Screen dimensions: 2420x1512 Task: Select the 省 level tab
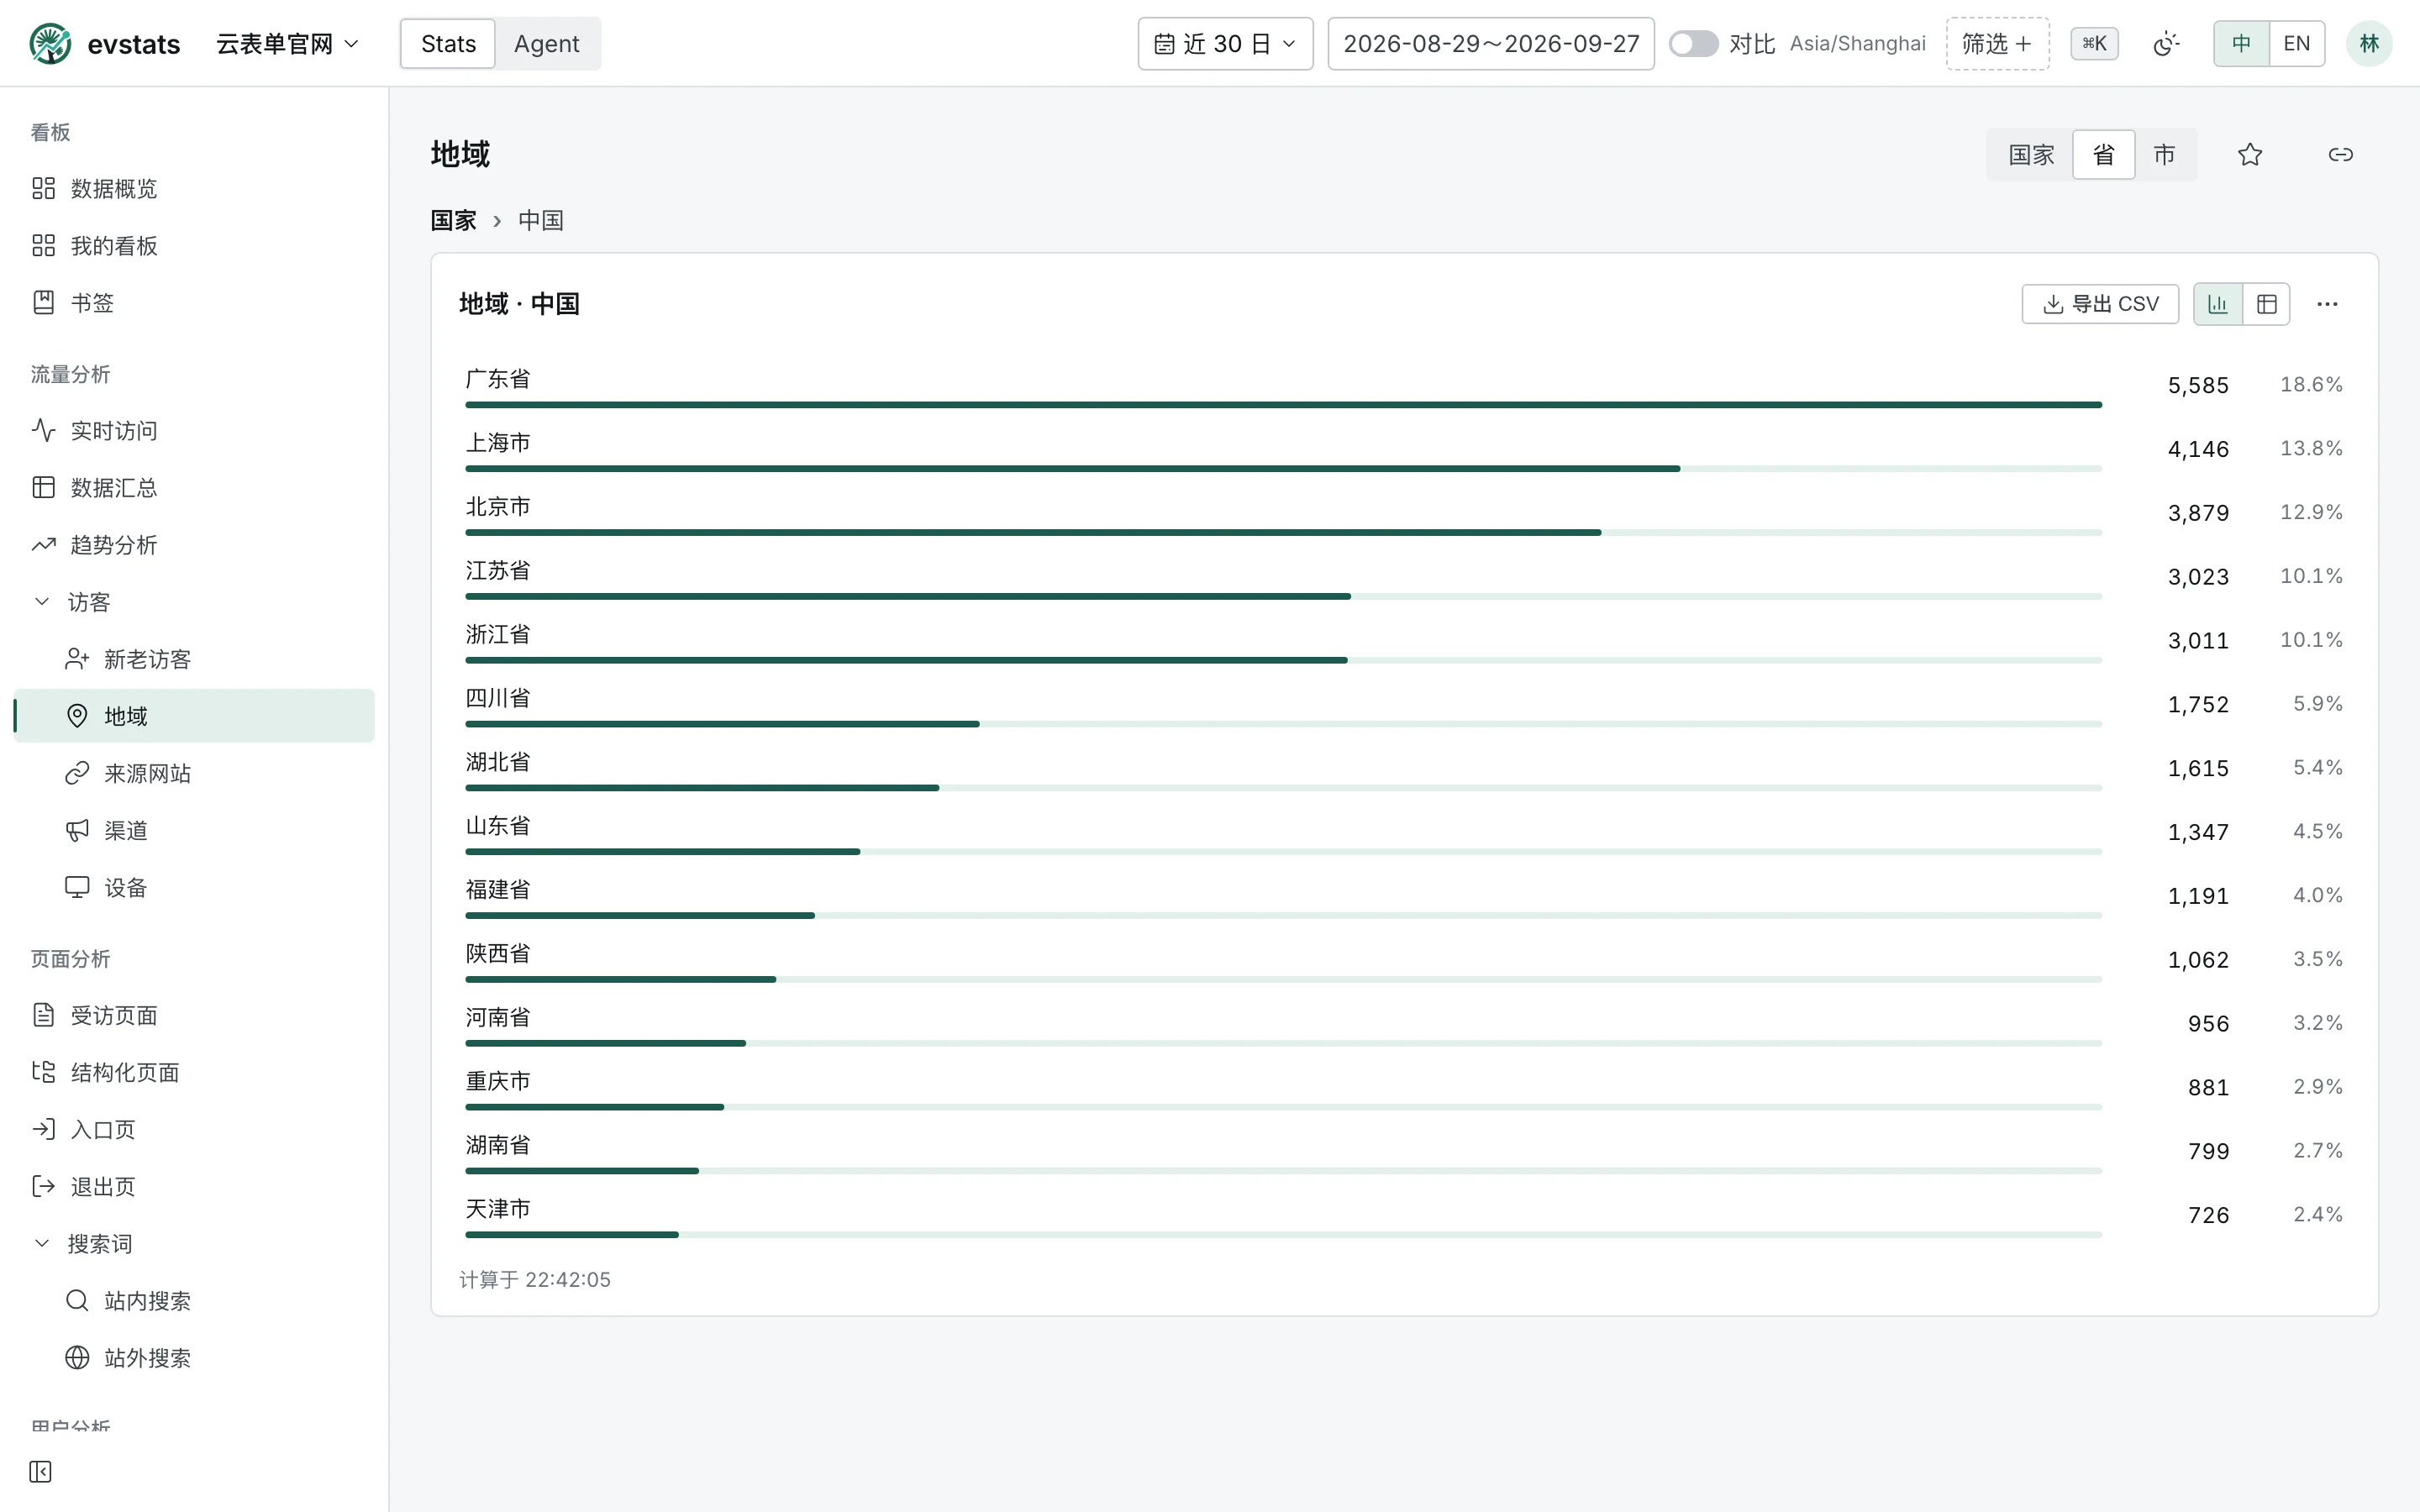[2103, 155]
